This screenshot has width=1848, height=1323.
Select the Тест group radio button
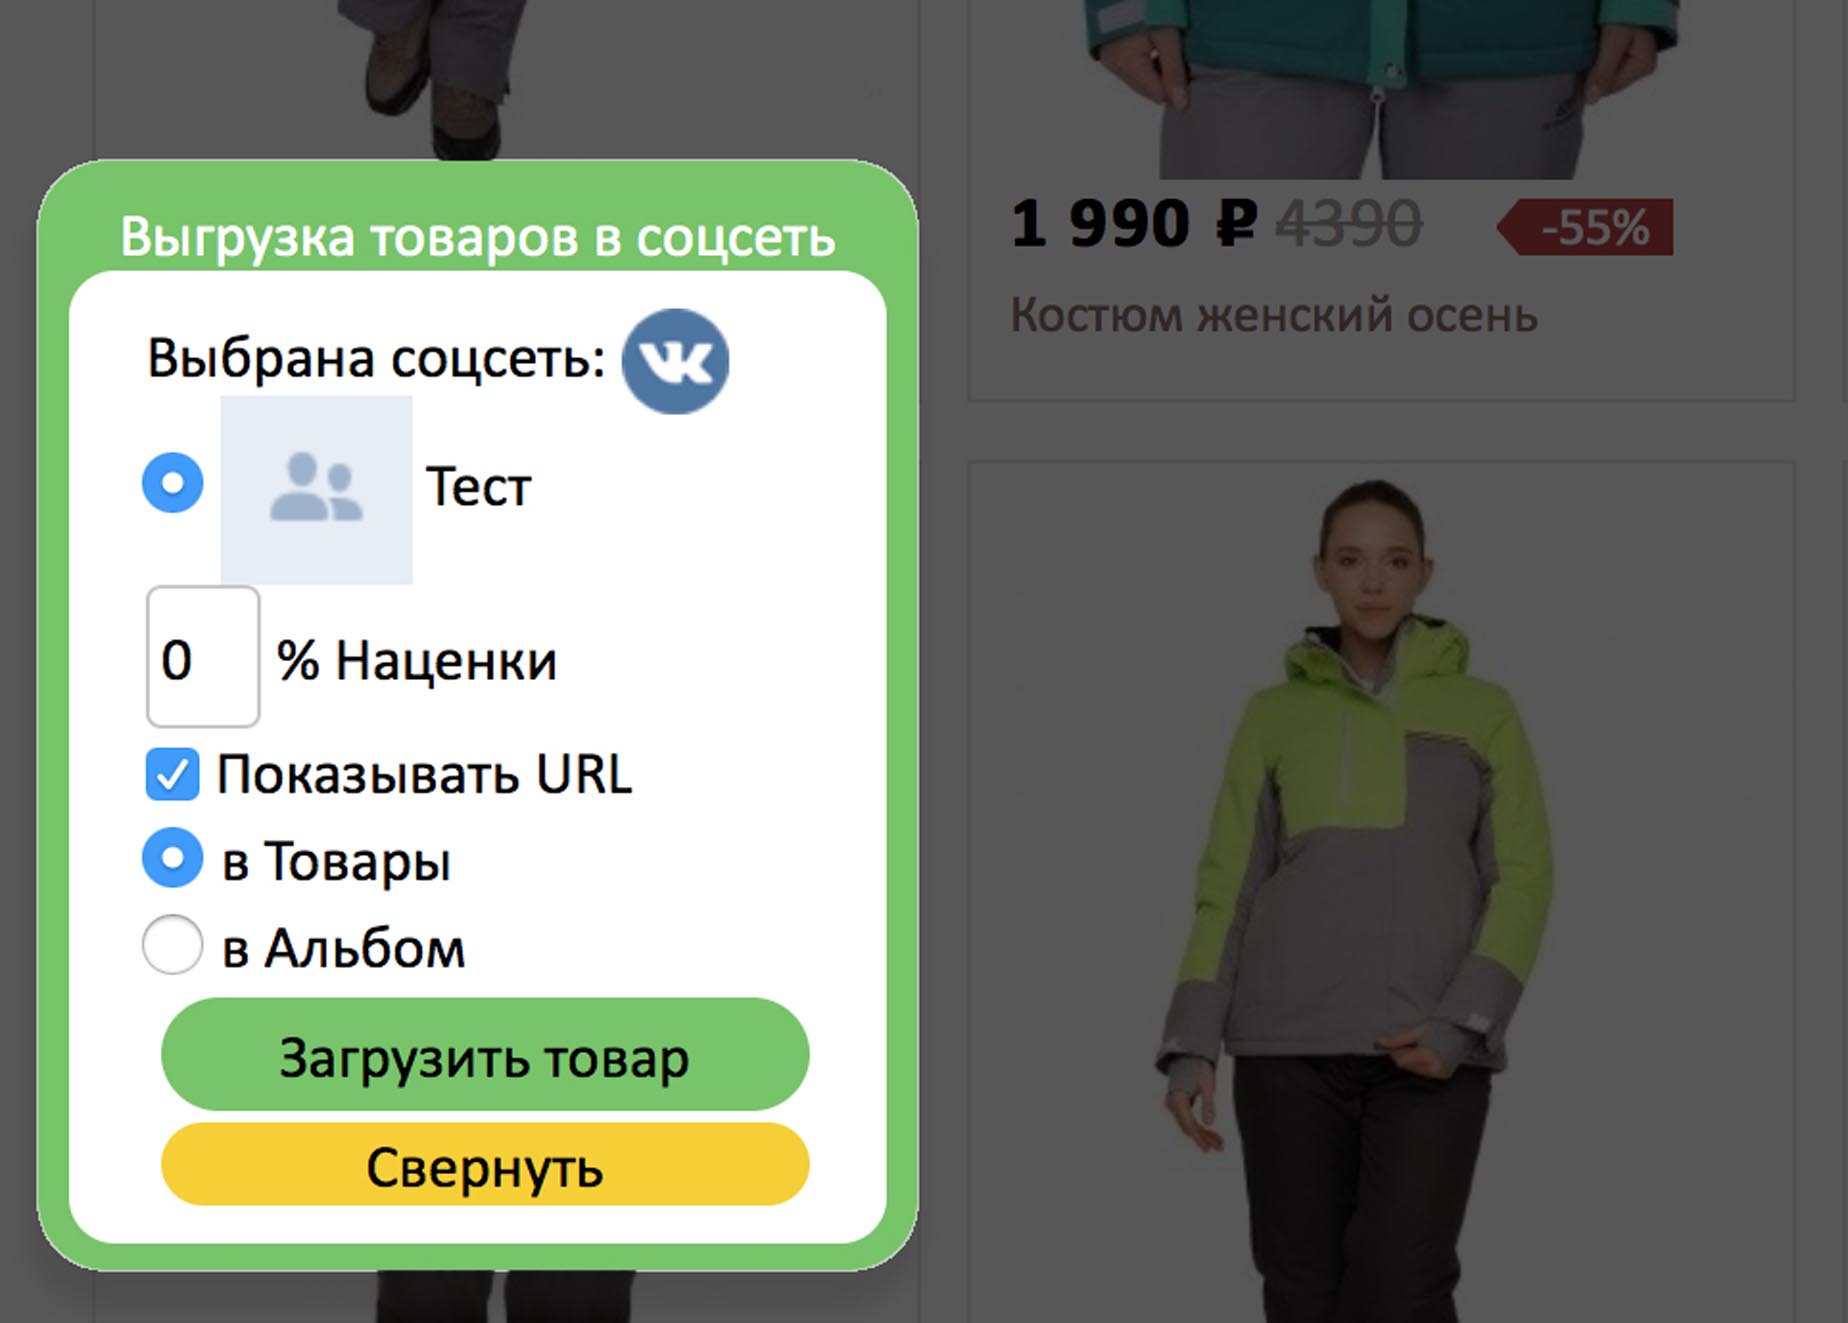(x=173, y=482)
